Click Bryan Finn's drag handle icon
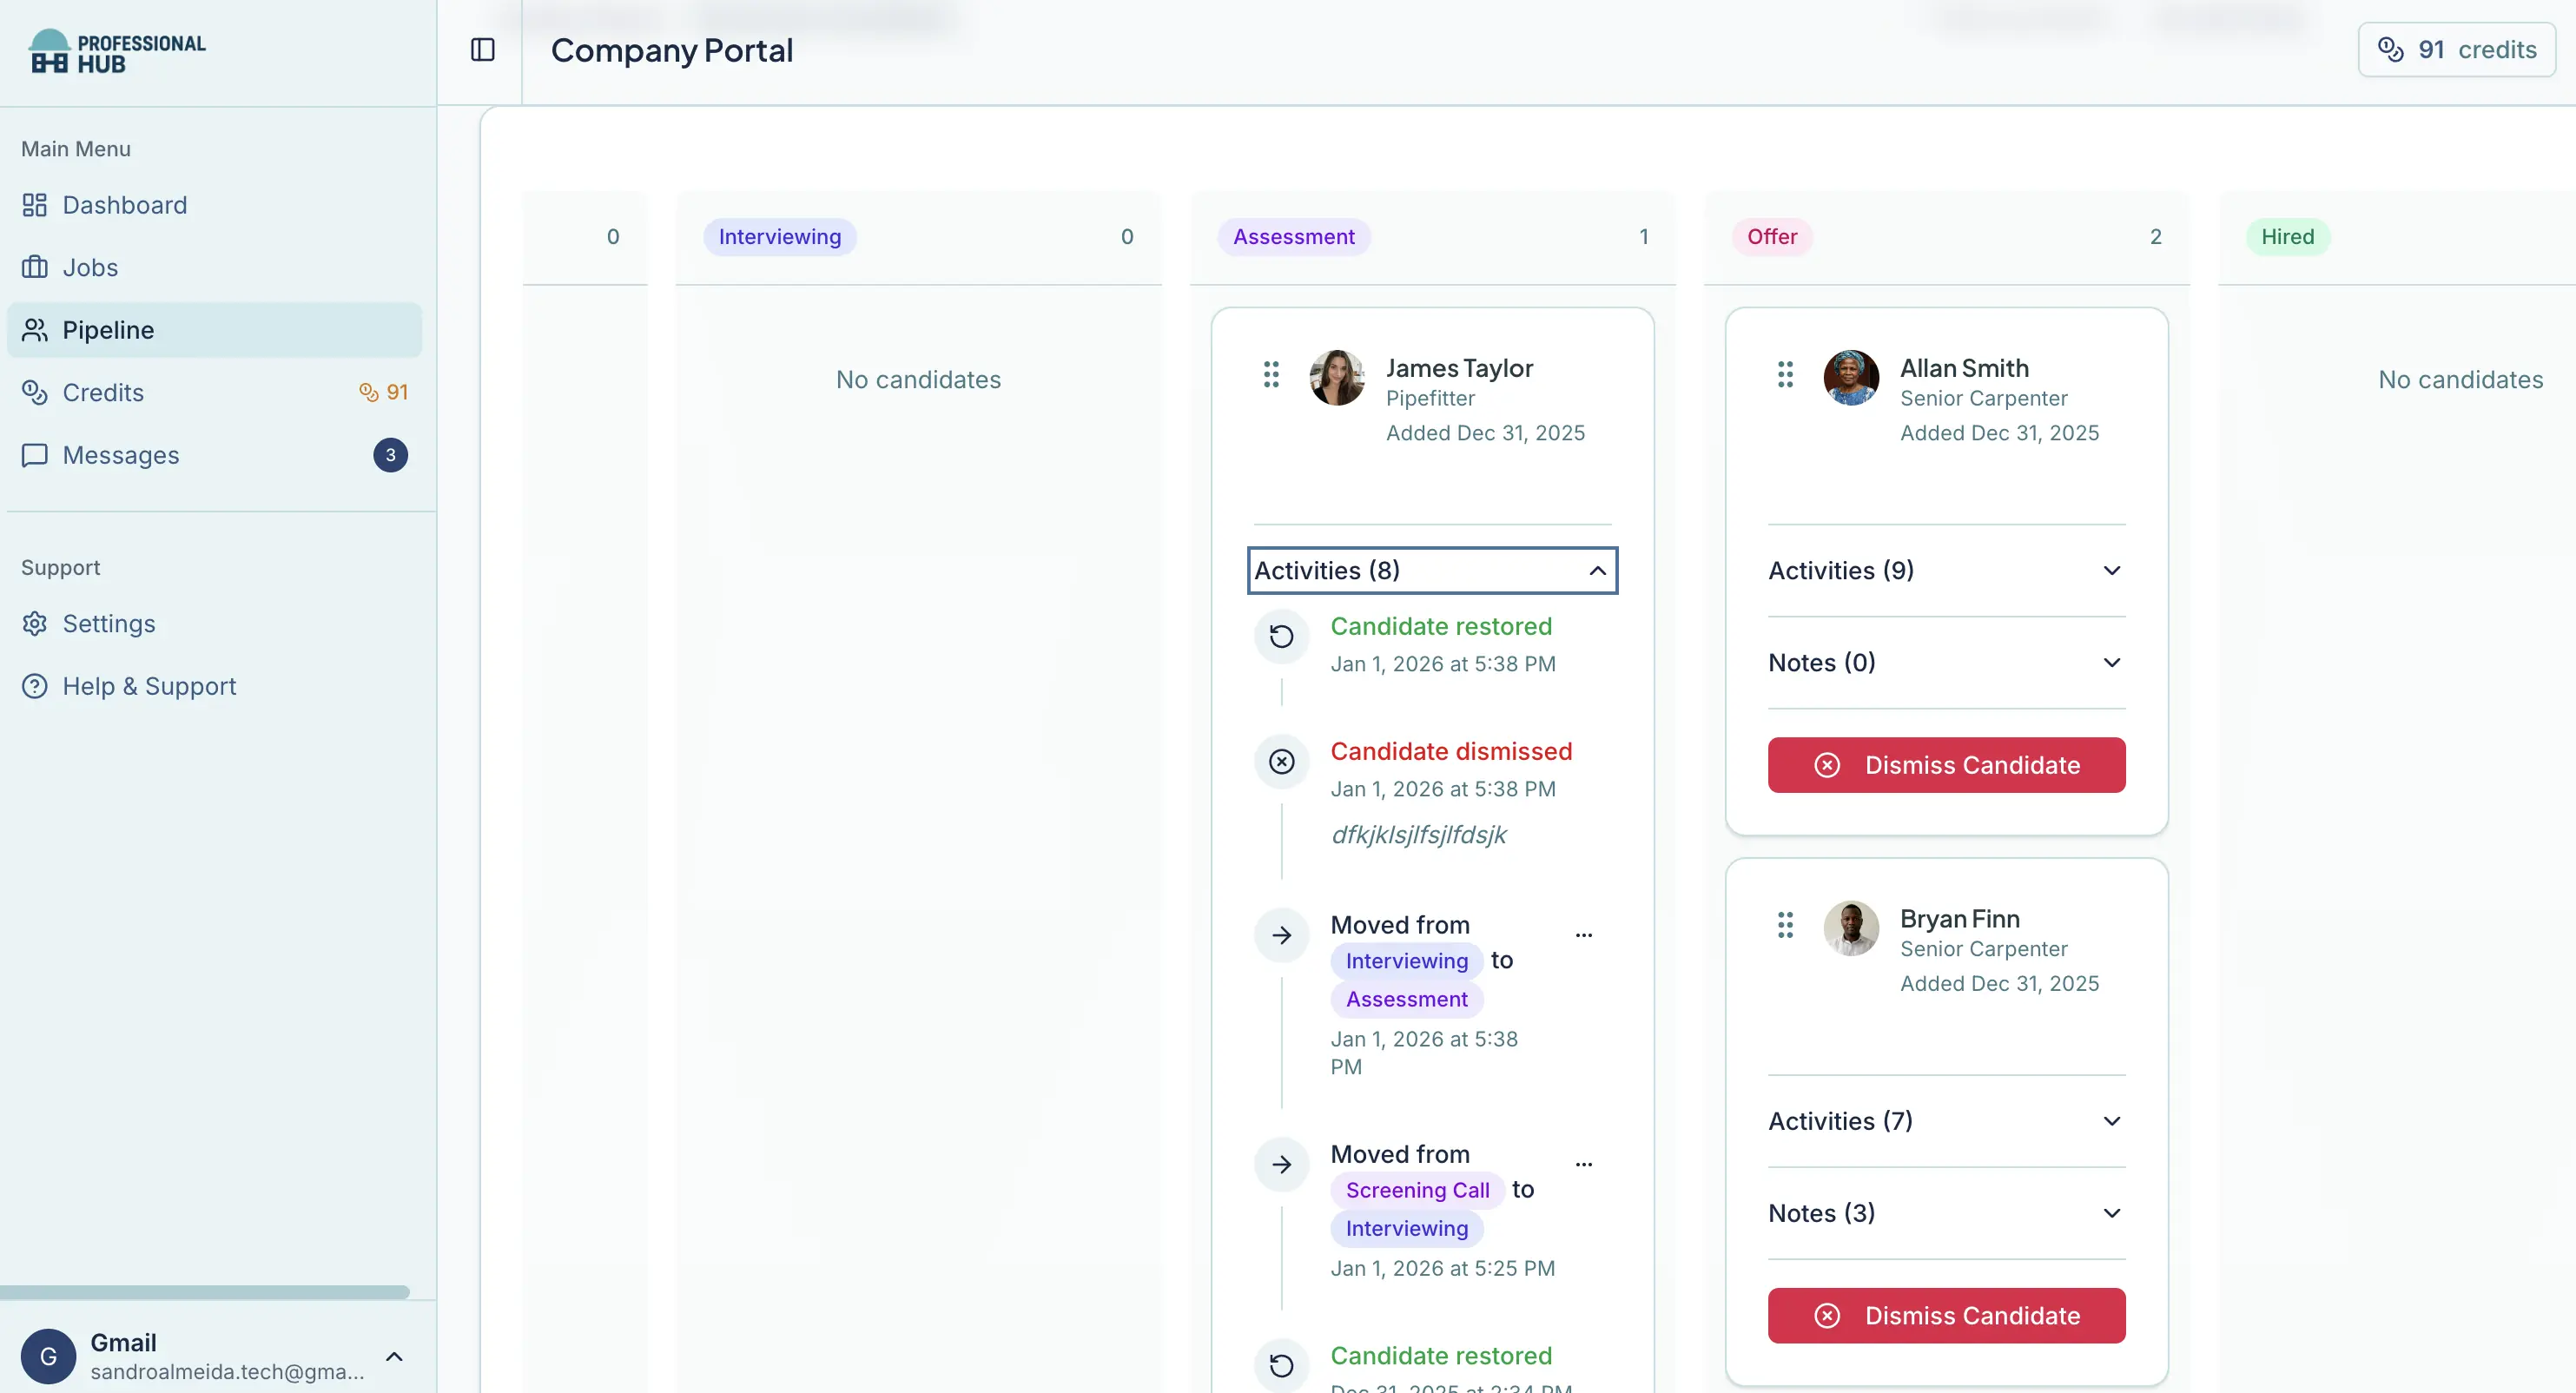This screenshot has height=1393, width=2576. pos(1785,925)
